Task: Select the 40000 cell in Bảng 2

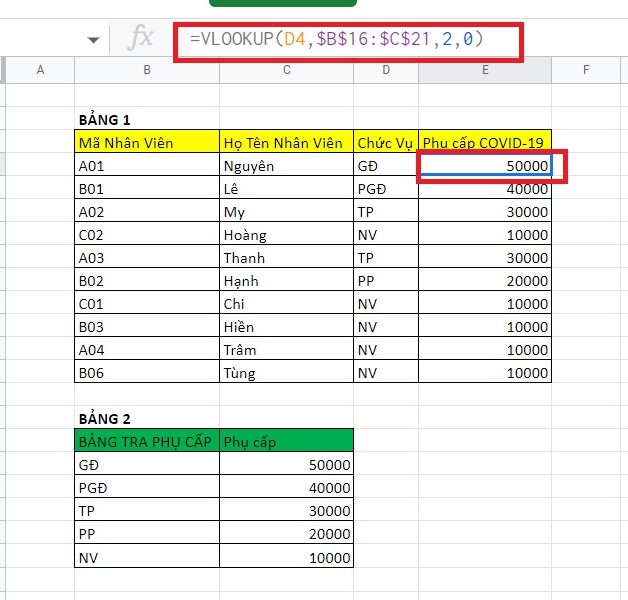Action: pyautogui.click(x=286, y=487)
